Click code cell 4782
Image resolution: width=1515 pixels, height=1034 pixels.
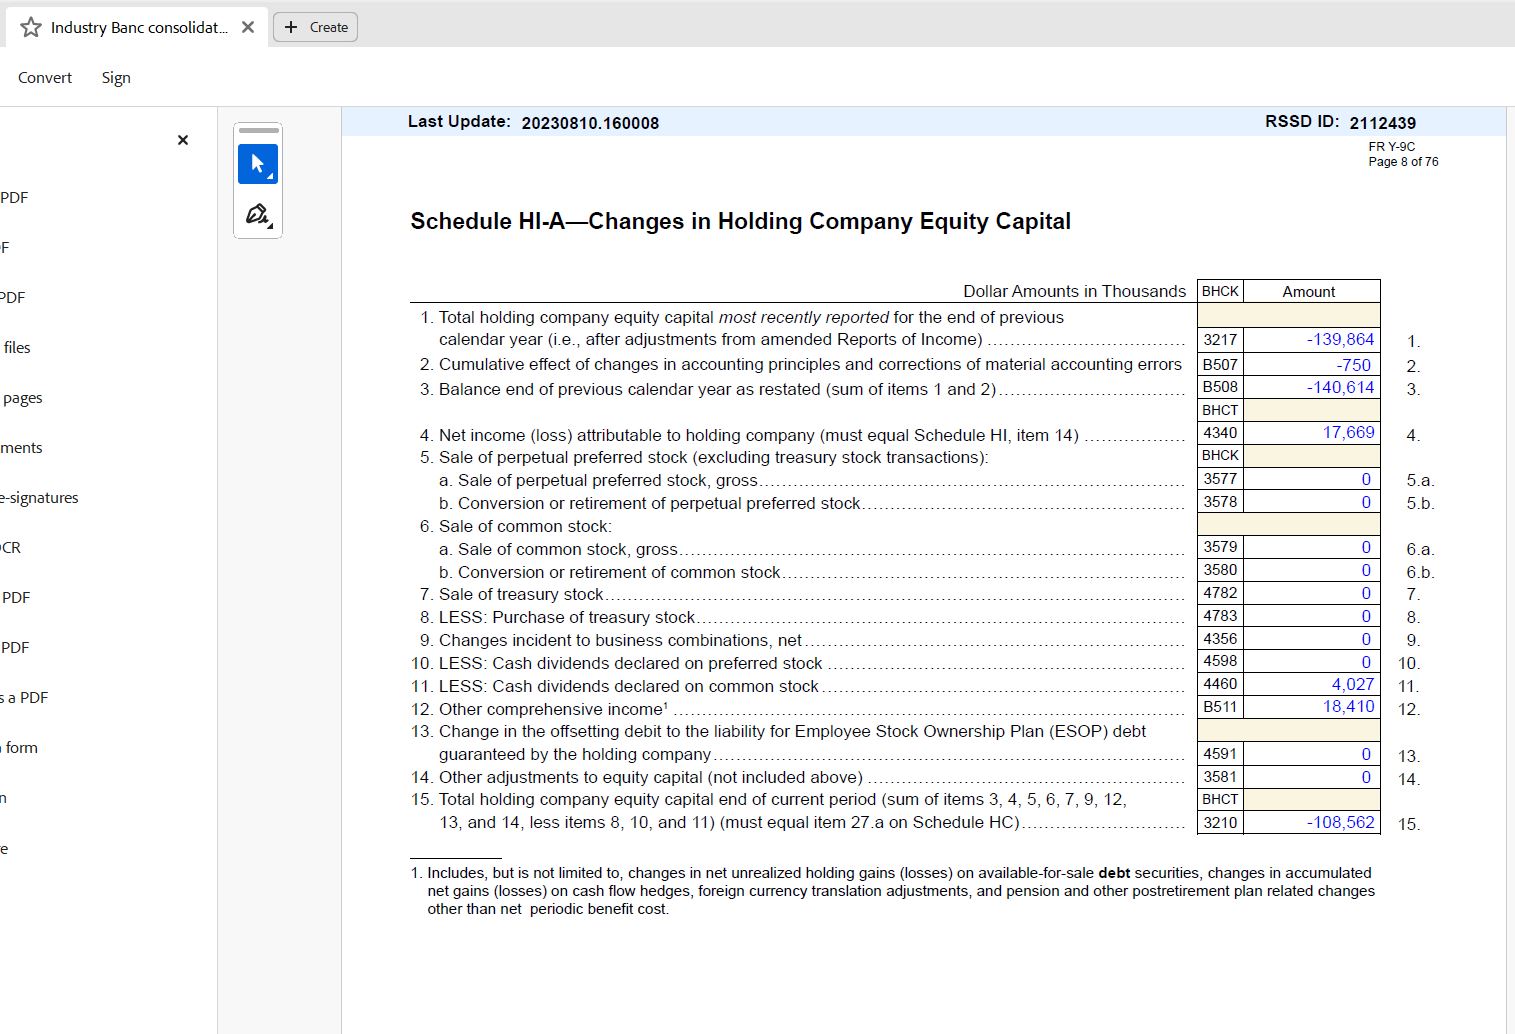(x=1220, y=593)
